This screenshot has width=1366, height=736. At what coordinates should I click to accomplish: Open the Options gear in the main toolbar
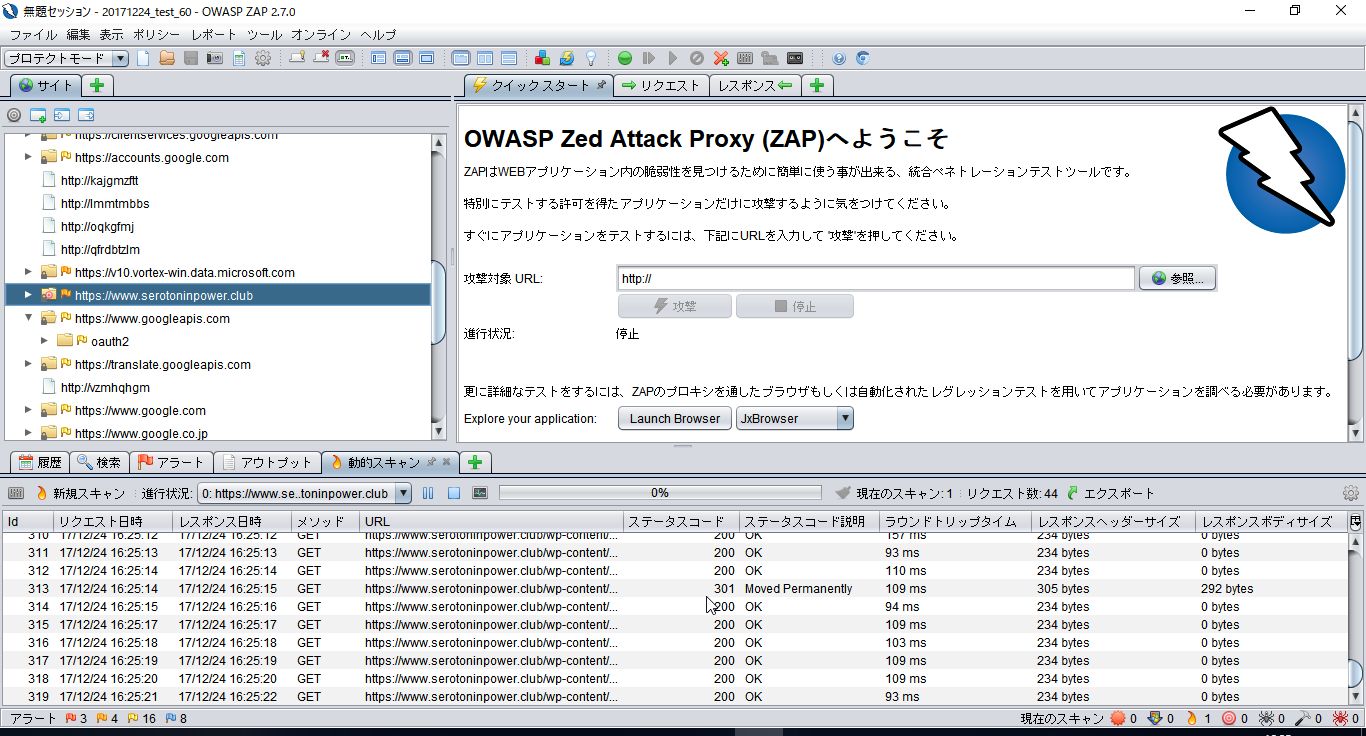coord(263,59)
